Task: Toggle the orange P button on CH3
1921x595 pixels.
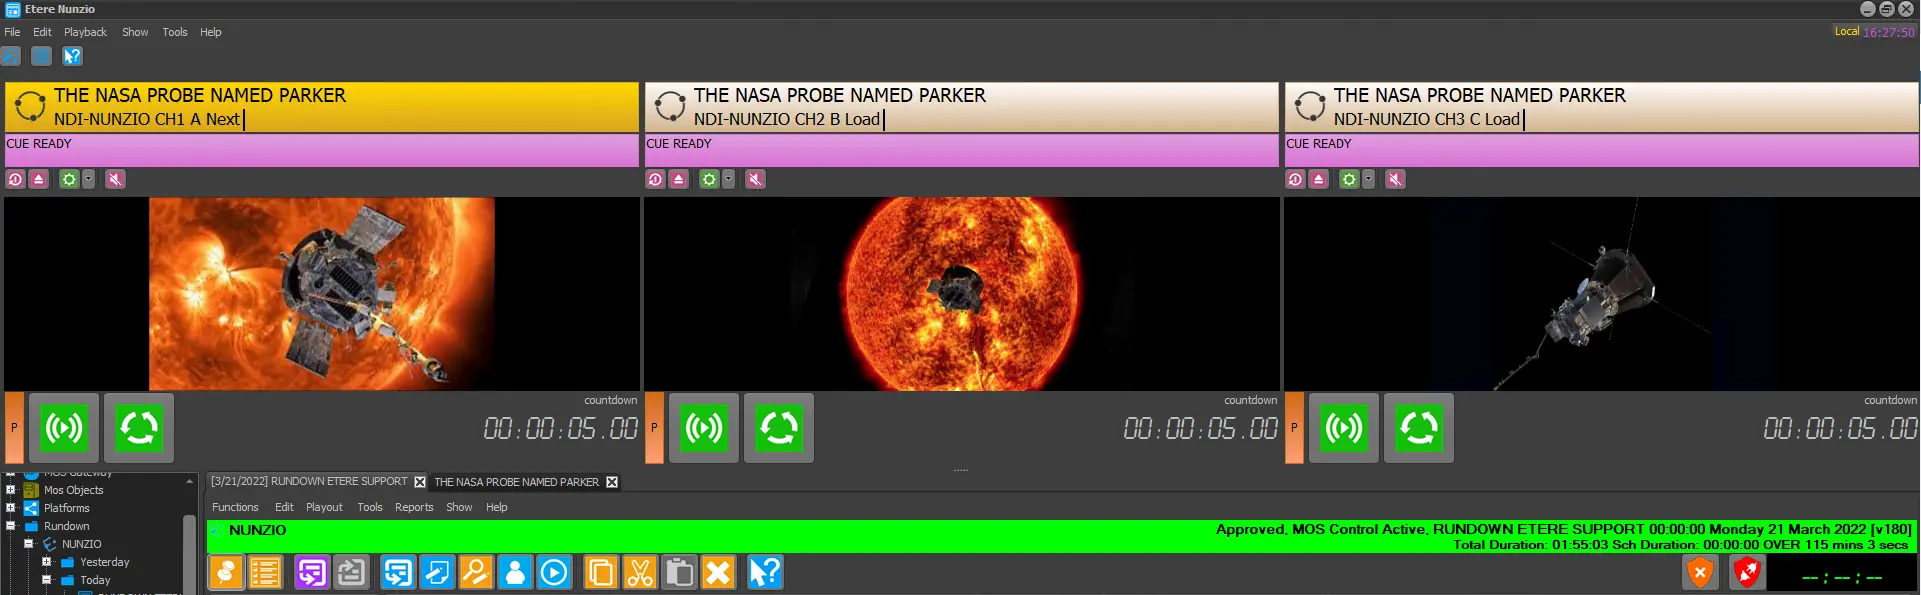Action: [x=1294, y=428]
